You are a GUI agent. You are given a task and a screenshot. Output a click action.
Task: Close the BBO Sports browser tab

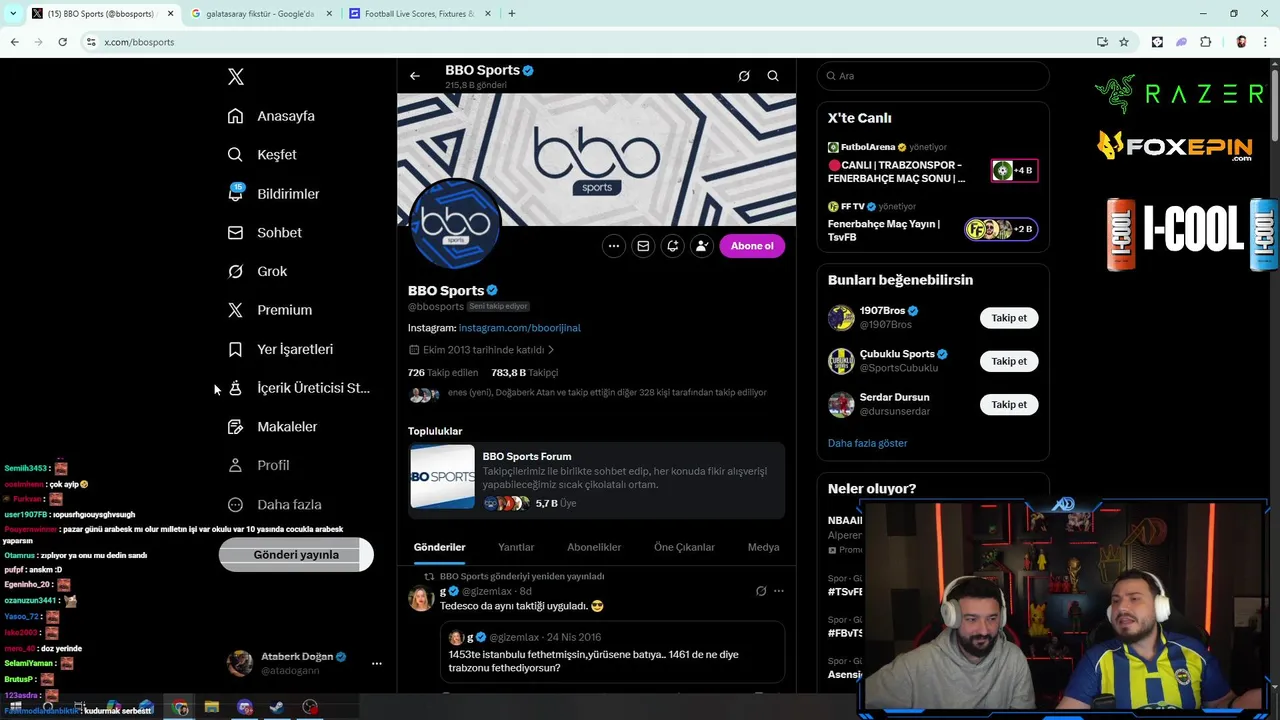point(171,14)
